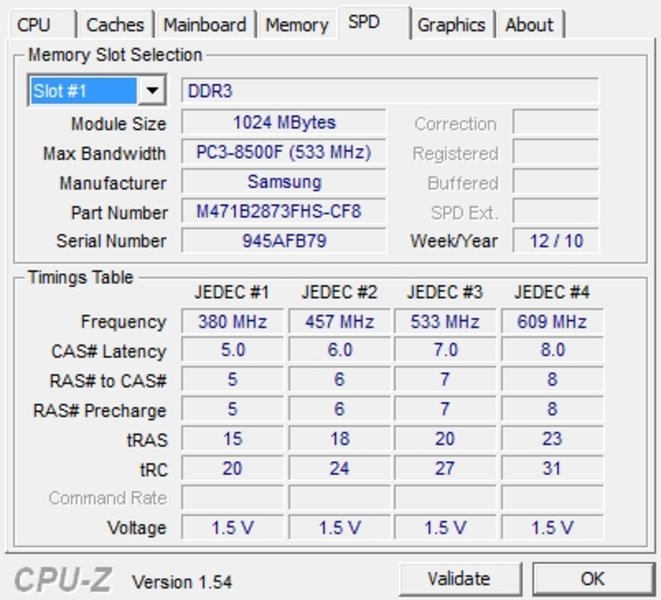Click the Module Size label
The image size is (661, 600).
pos(118,124)
